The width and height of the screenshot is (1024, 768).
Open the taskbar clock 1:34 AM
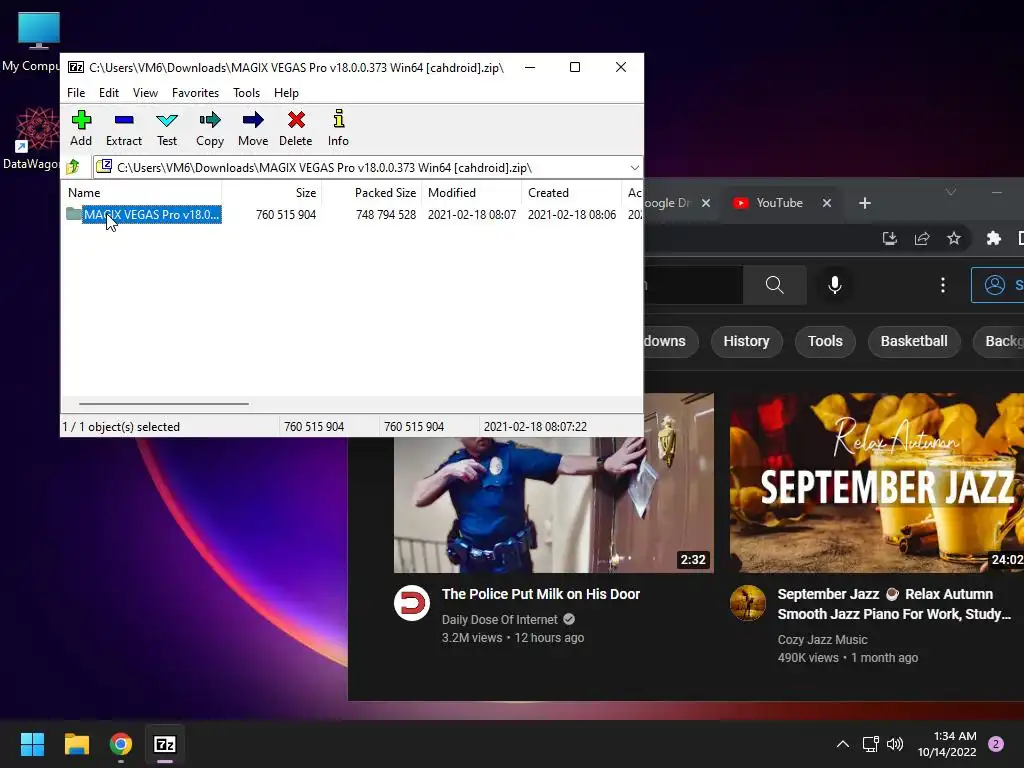(x=947, y=744)
